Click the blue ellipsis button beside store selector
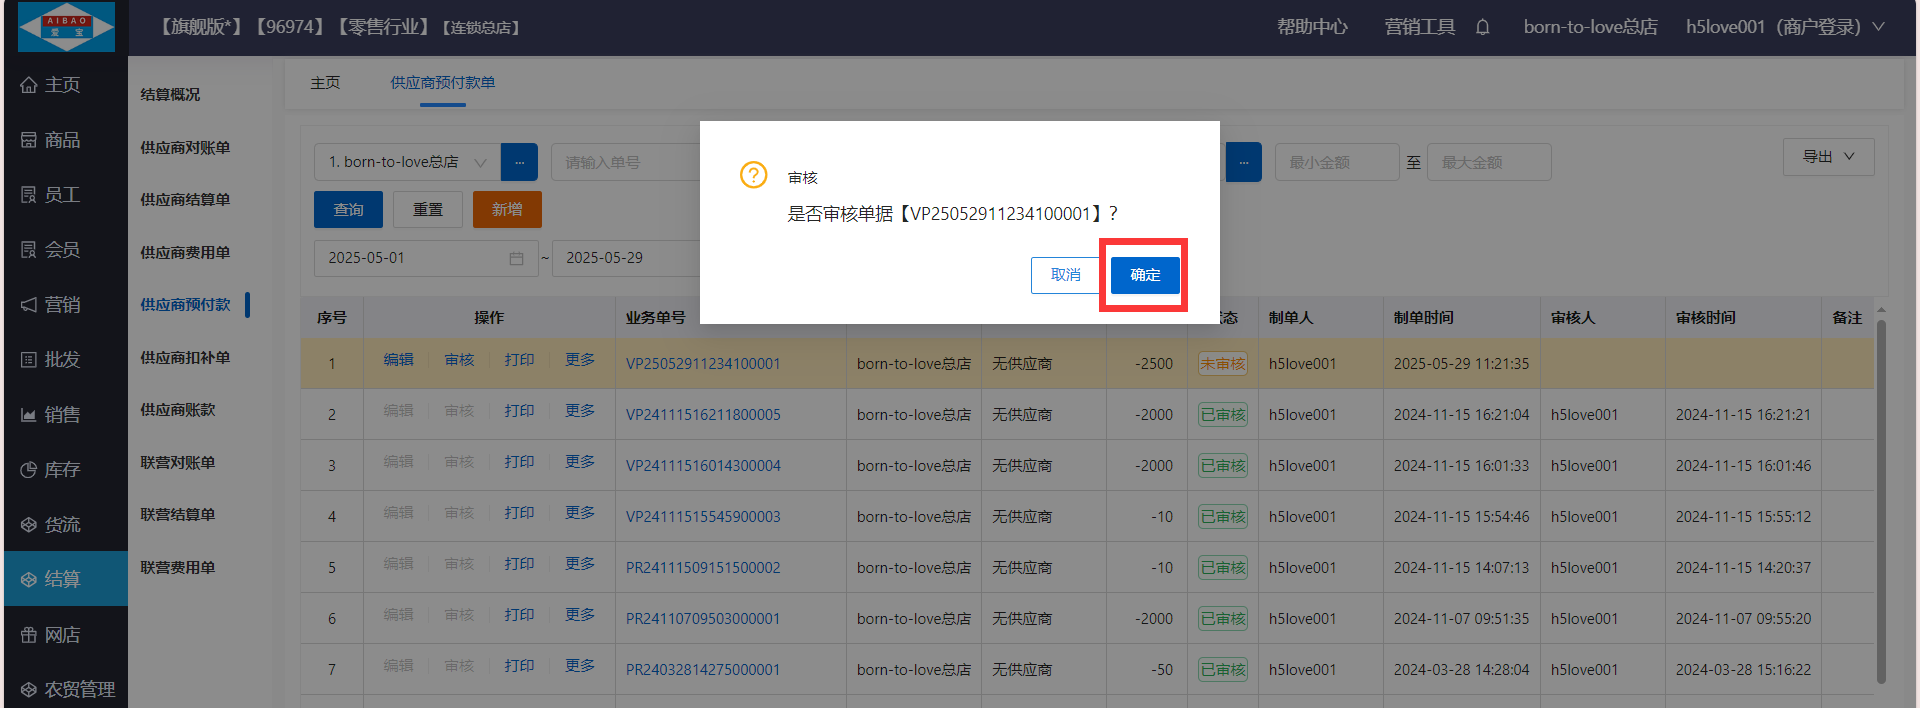1920x708 pixels. click(x=519, y=162)
